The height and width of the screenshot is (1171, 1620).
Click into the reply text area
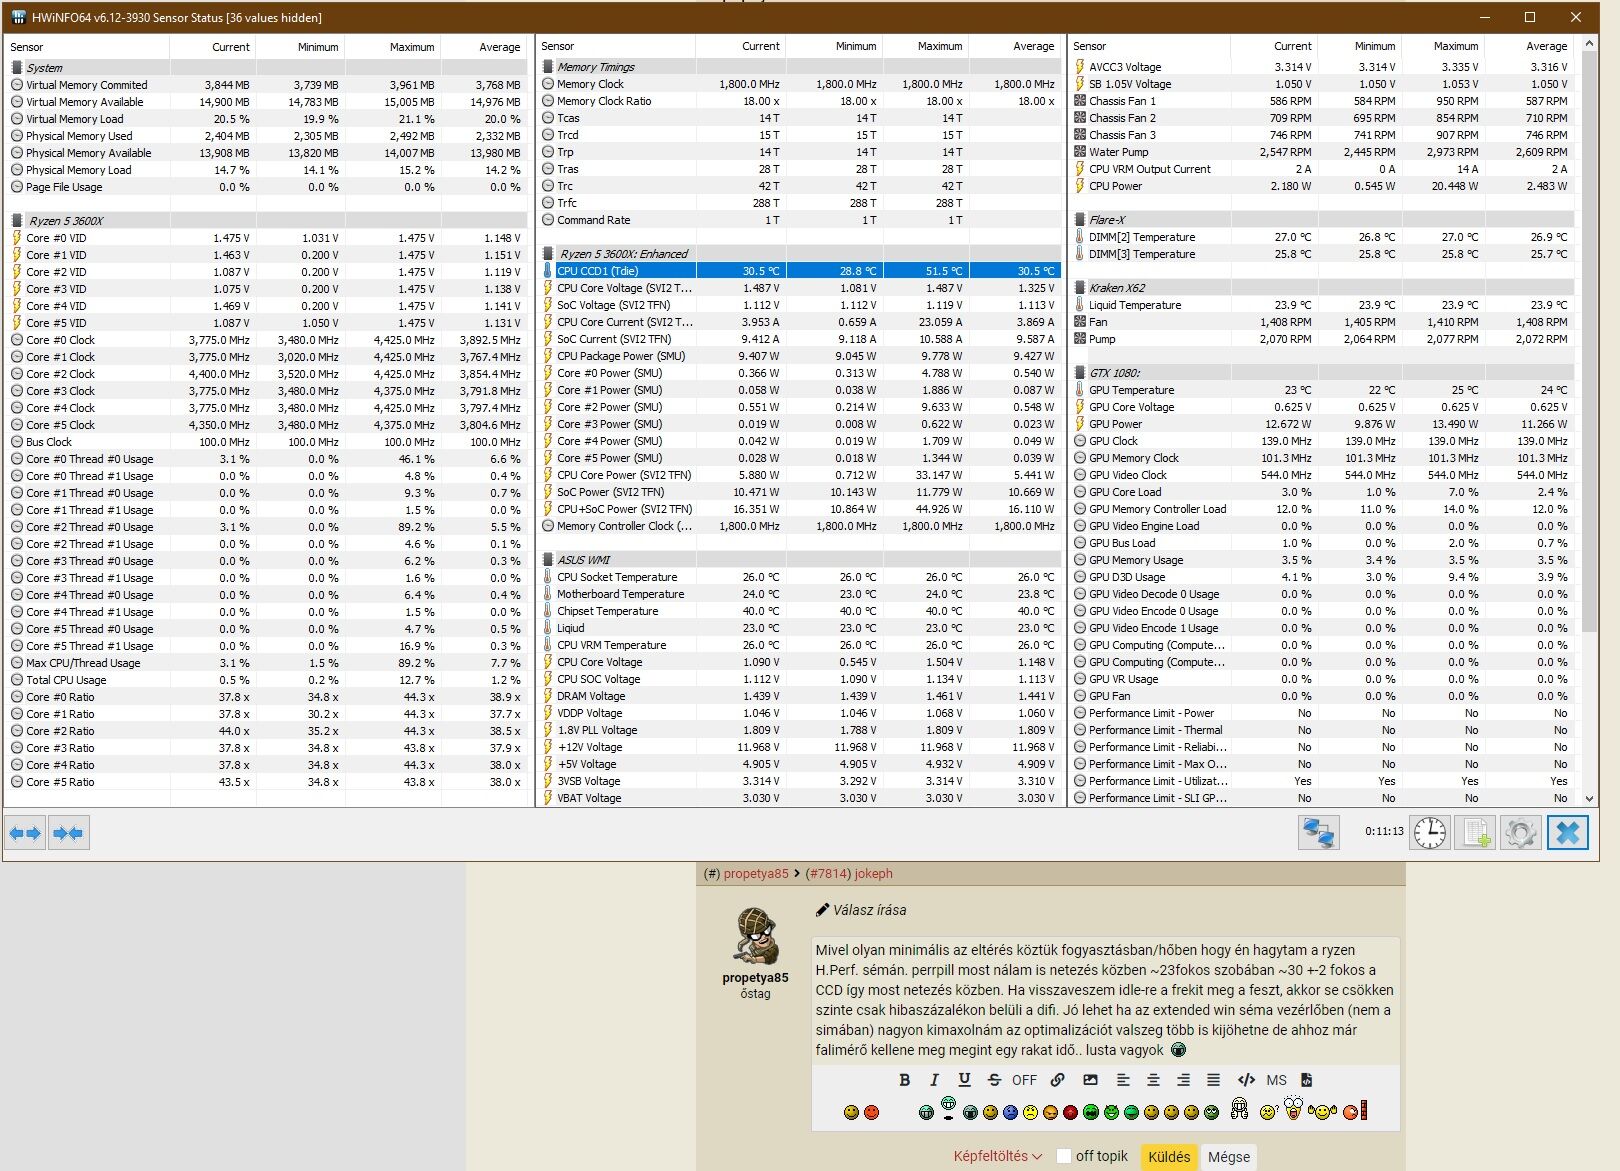1105,1000
